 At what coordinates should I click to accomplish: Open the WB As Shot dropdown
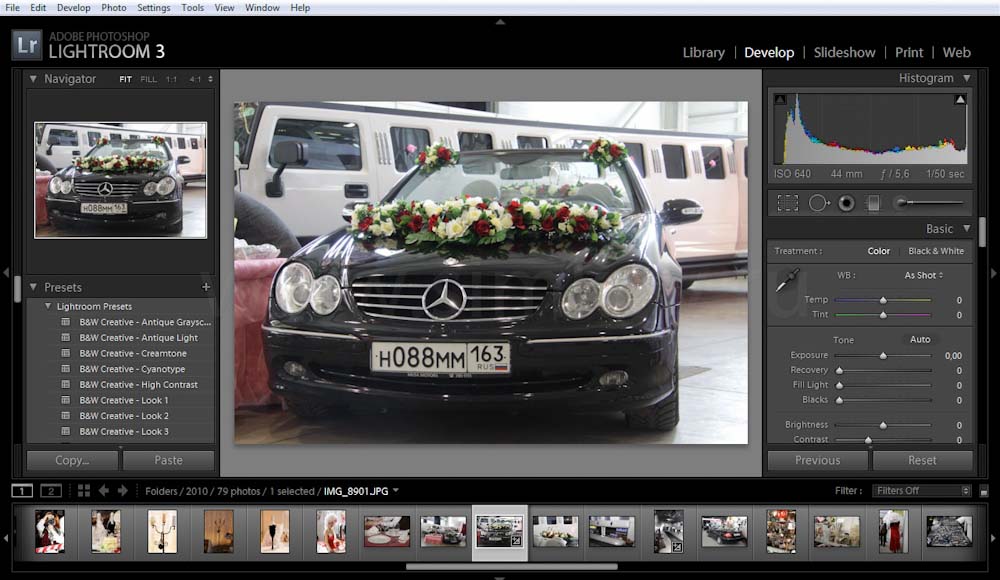click(923, 276)
